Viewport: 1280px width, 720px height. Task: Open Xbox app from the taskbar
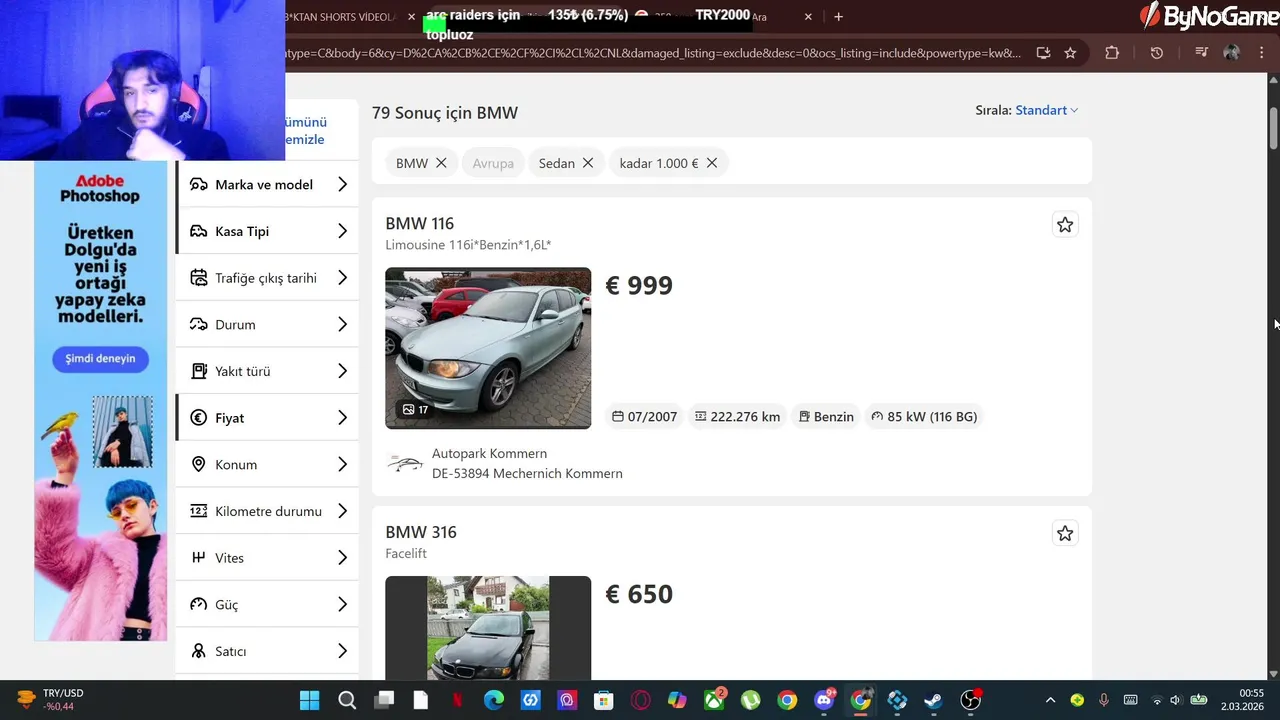coord(714,700)
